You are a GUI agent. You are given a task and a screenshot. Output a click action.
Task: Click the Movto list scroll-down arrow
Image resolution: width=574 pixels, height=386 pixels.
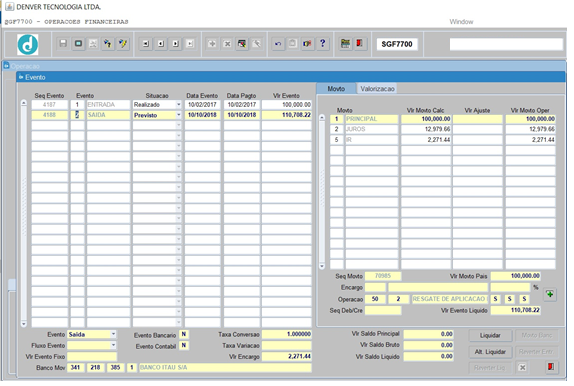tap(322, 266)
